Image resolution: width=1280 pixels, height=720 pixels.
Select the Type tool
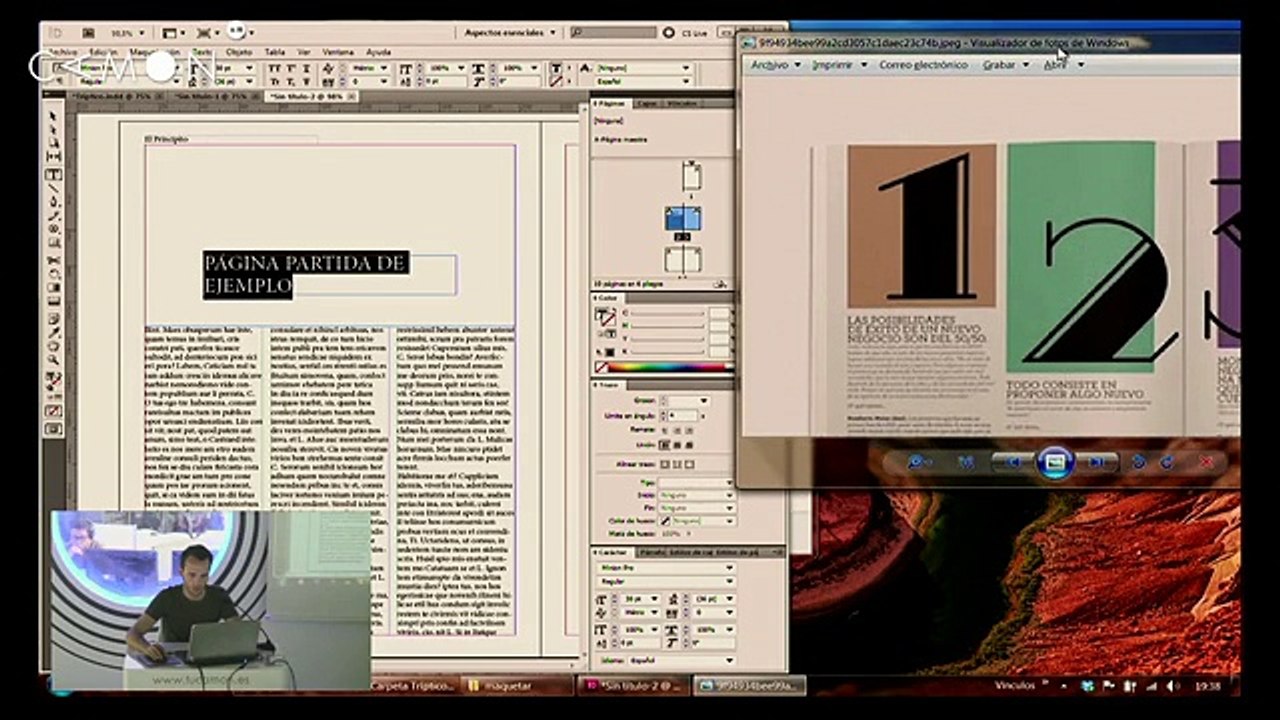click(53, 174)
